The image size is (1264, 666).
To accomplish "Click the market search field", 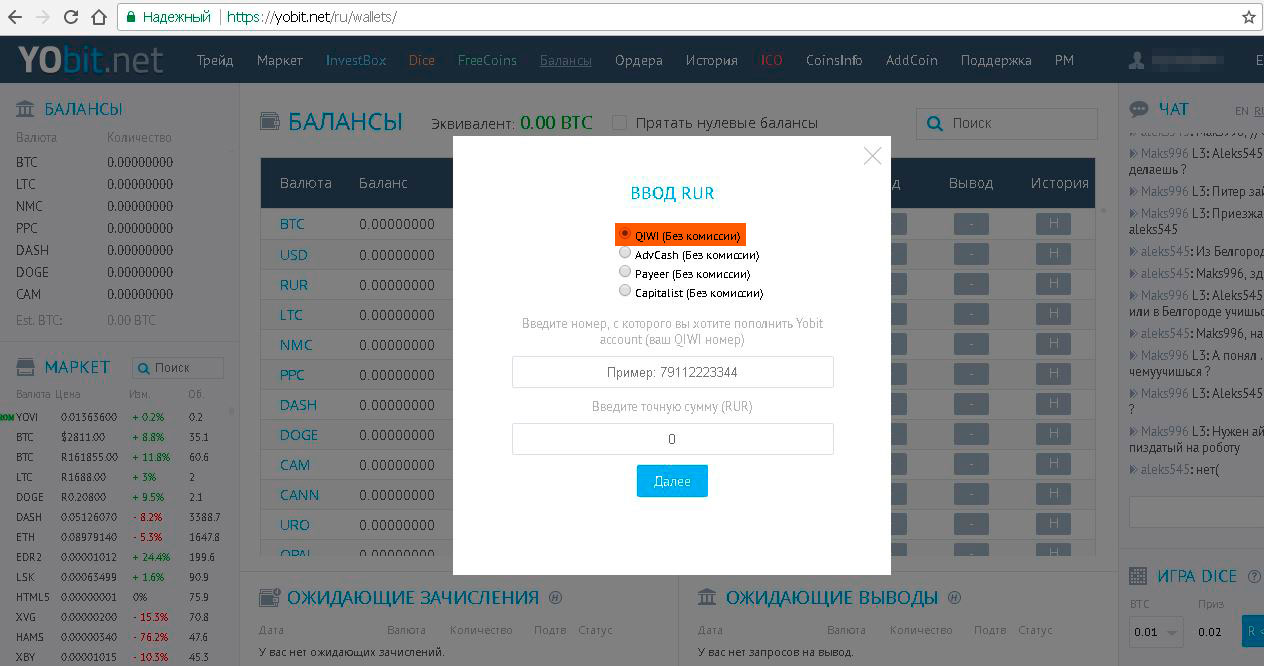I will pos(178,368).
